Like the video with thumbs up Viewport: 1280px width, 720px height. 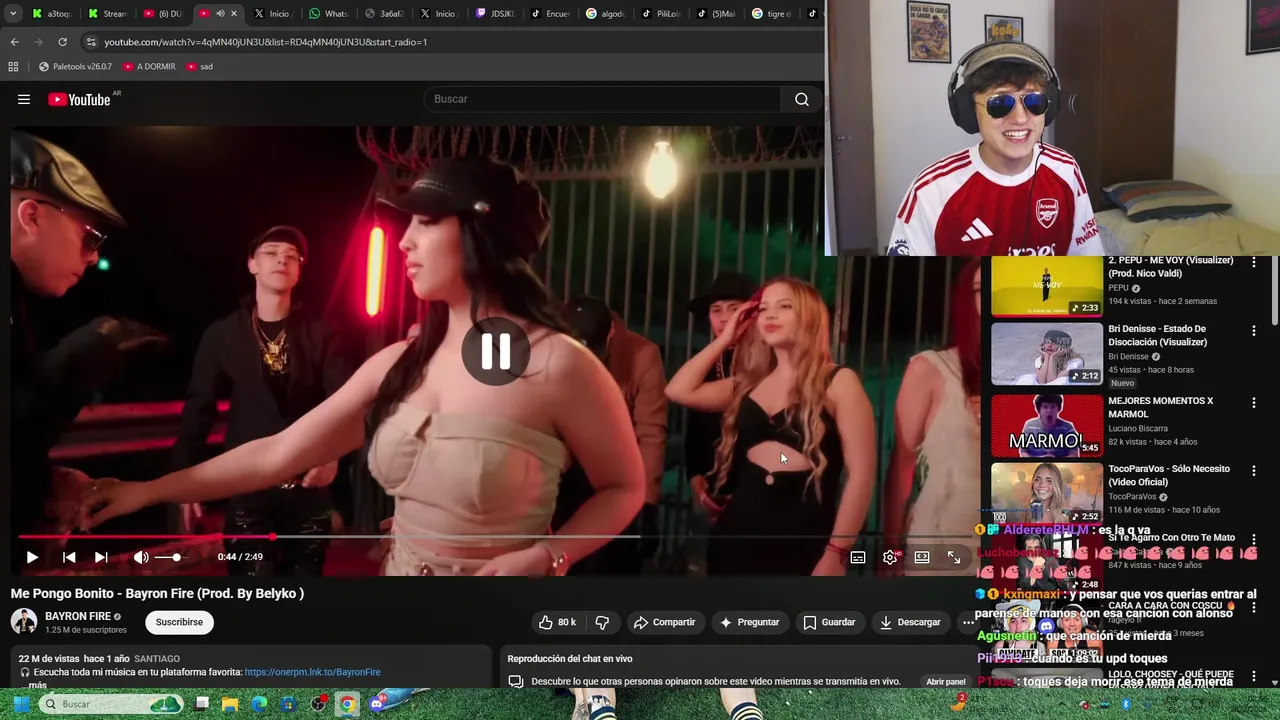[557, 622]
